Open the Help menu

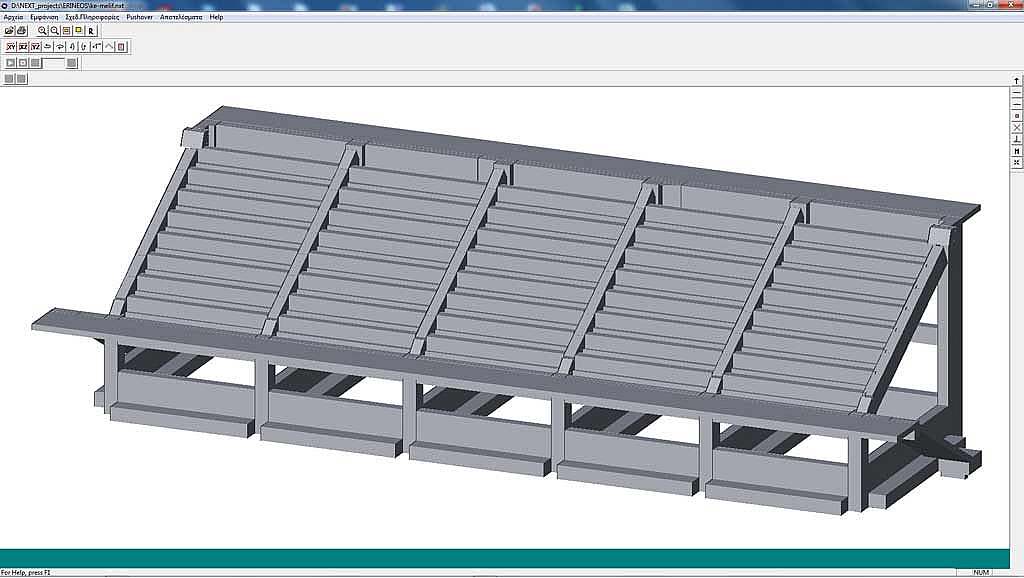(x=216, y=17)
